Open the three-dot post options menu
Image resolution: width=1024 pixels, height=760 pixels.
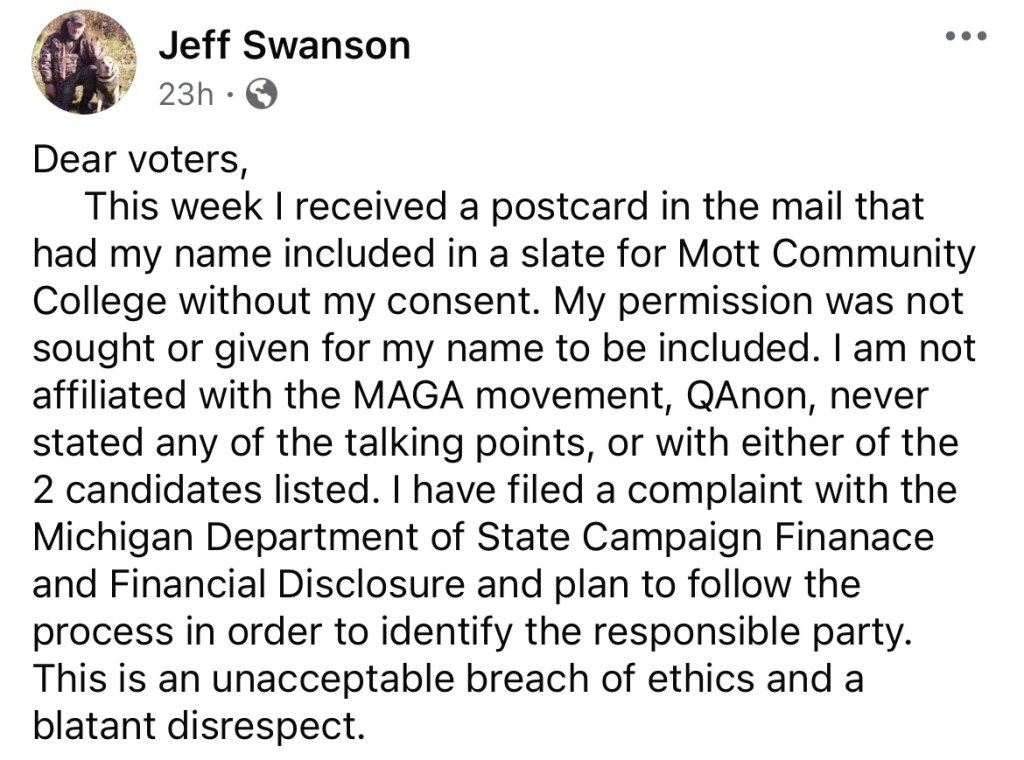click(x=966, y=37)
